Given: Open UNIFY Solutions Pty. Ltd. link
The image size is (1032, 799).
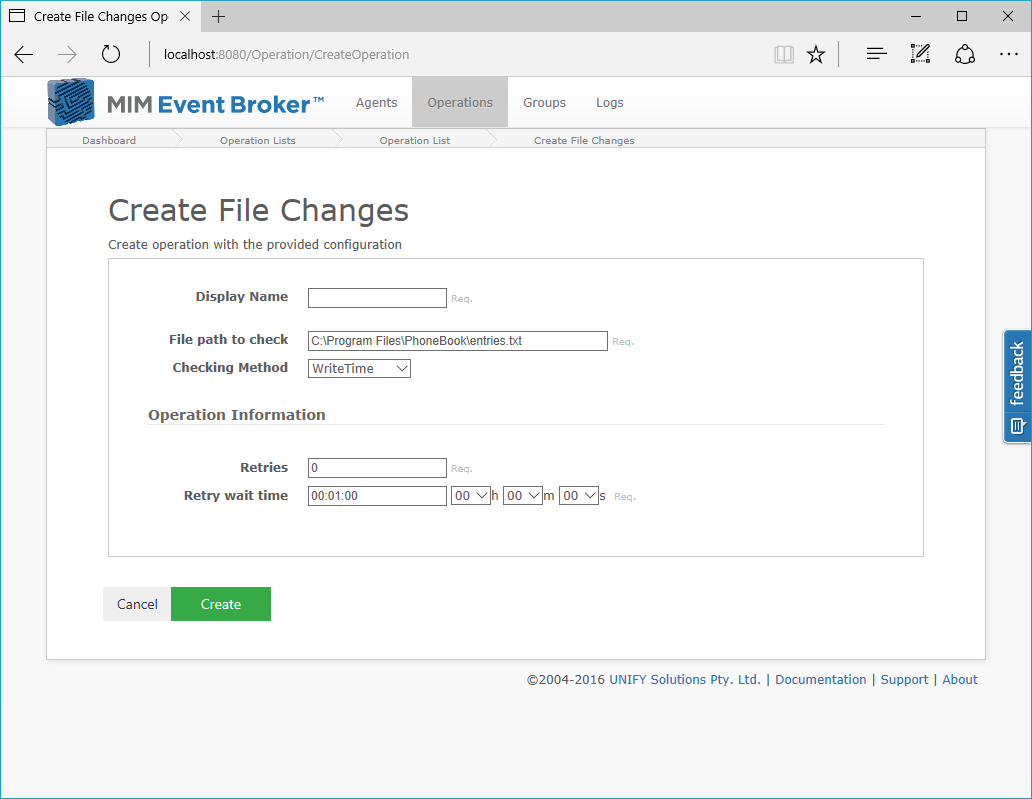Looking at the screenshot, I should (684, 679).
